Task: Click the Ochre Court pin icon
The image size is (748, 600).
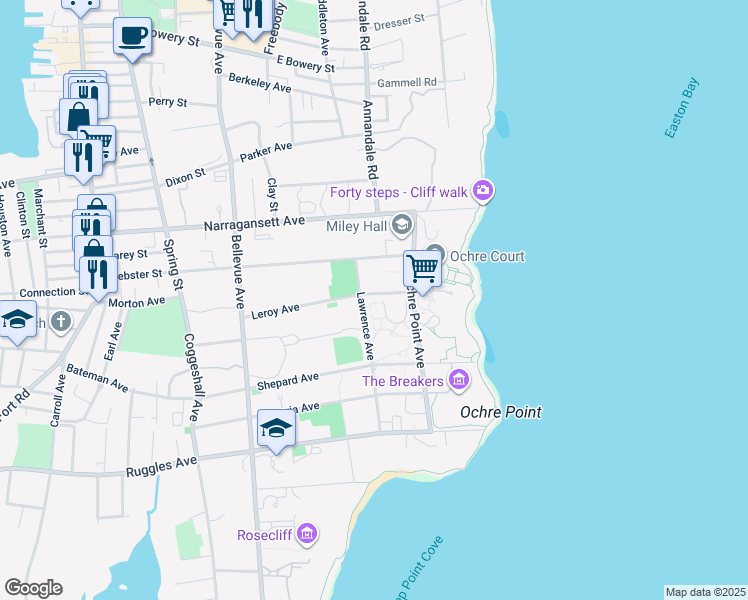Action: [x=435, y=254]
